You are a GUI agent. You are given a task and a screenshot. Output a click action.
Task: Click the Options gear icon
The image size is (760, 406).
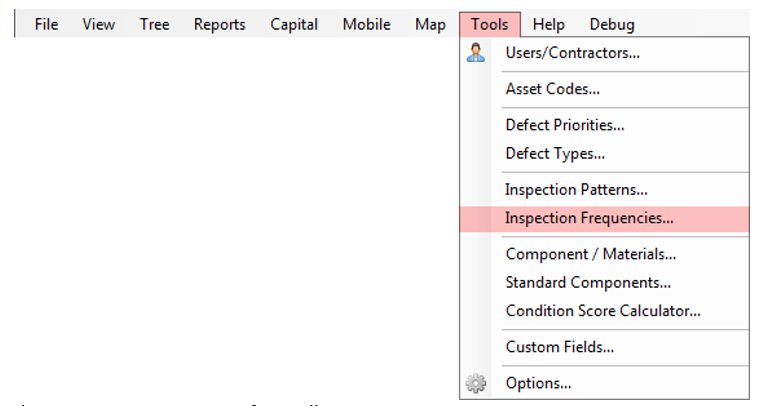(x=476, y=383)
